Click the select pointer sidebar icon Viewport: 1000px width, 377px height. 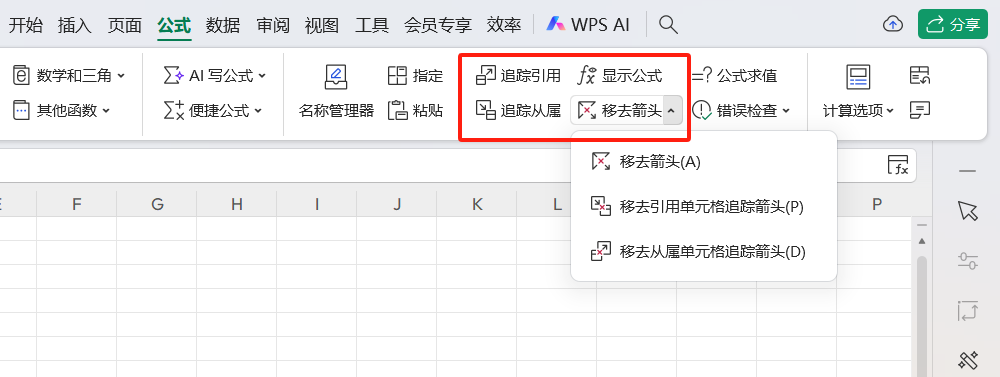[967, 211]
